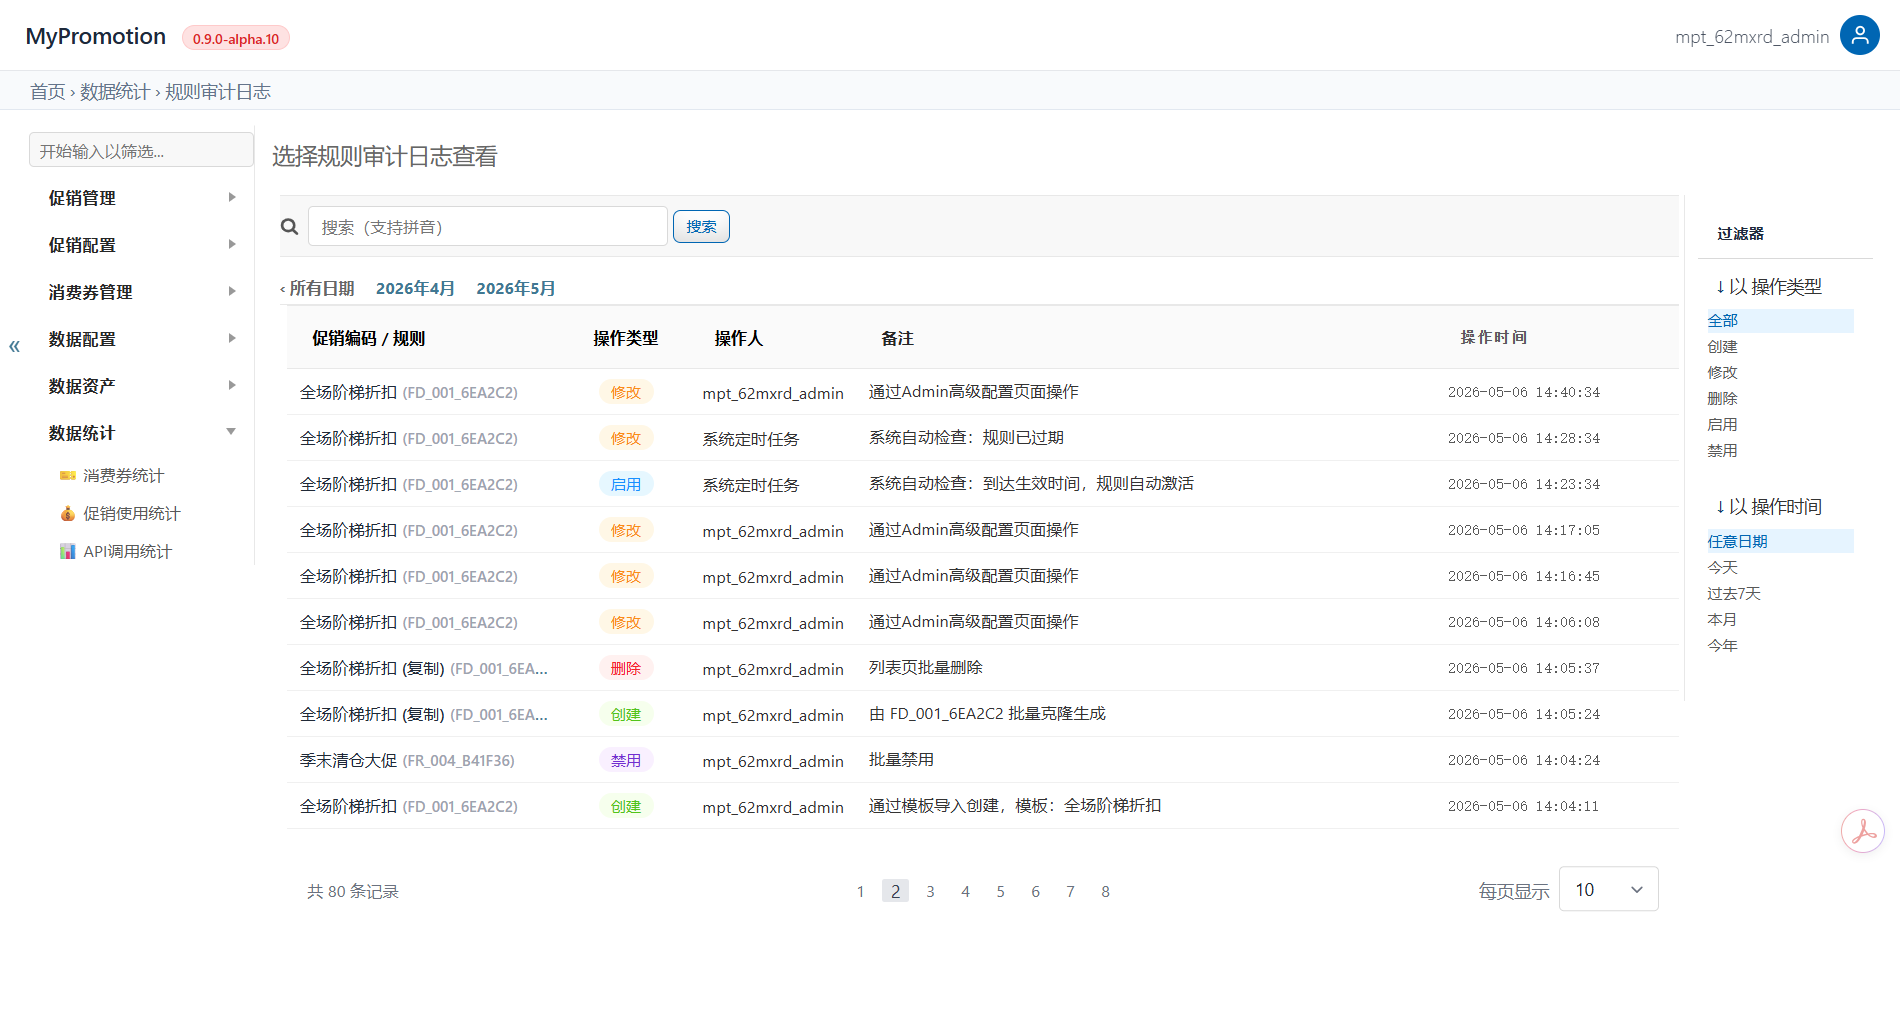Go to page 1 of results
1900x1014 pixels.
click(x=860, y=892)
